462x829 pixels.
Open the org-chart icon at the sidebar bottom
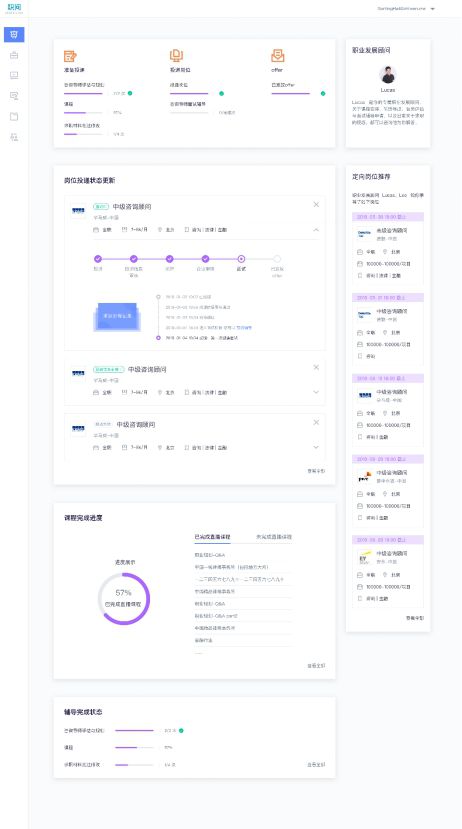tap(14, 137)
